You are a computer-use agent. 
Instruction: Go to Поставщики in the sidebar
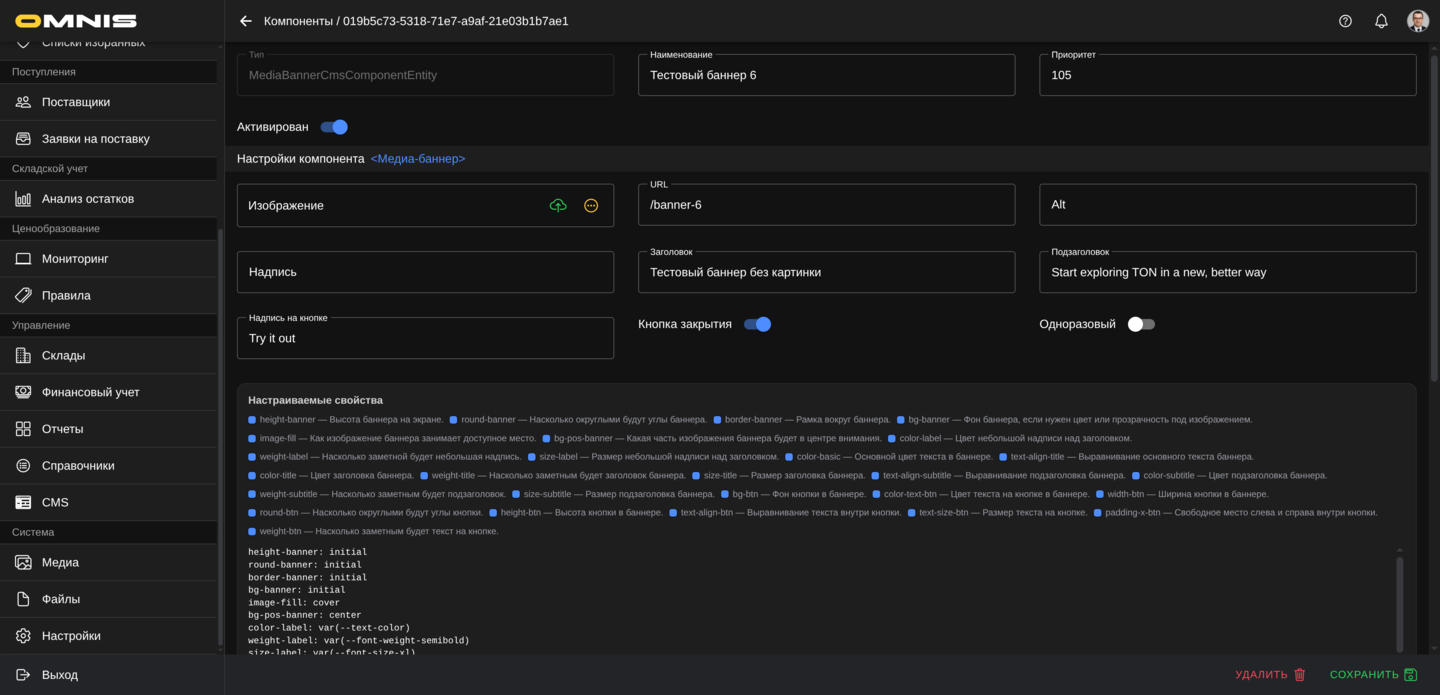click(x=76, y=102)
